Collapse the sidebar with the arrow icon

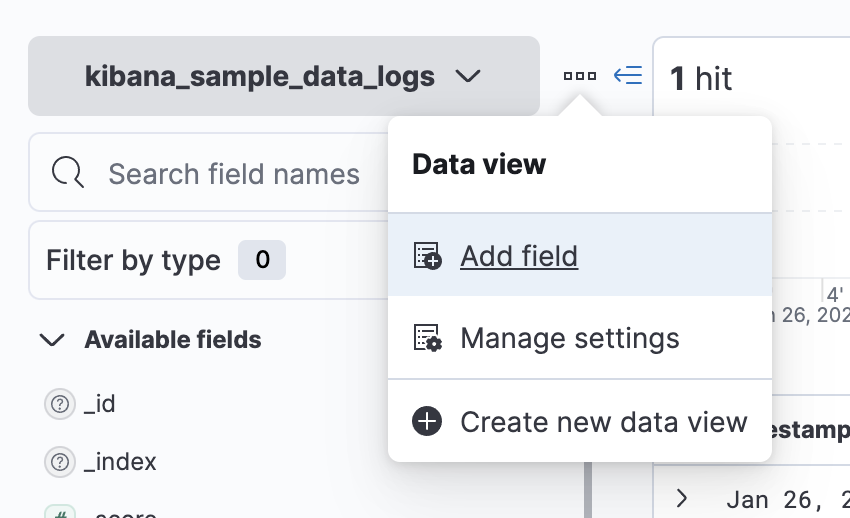(x=627, y=76)
